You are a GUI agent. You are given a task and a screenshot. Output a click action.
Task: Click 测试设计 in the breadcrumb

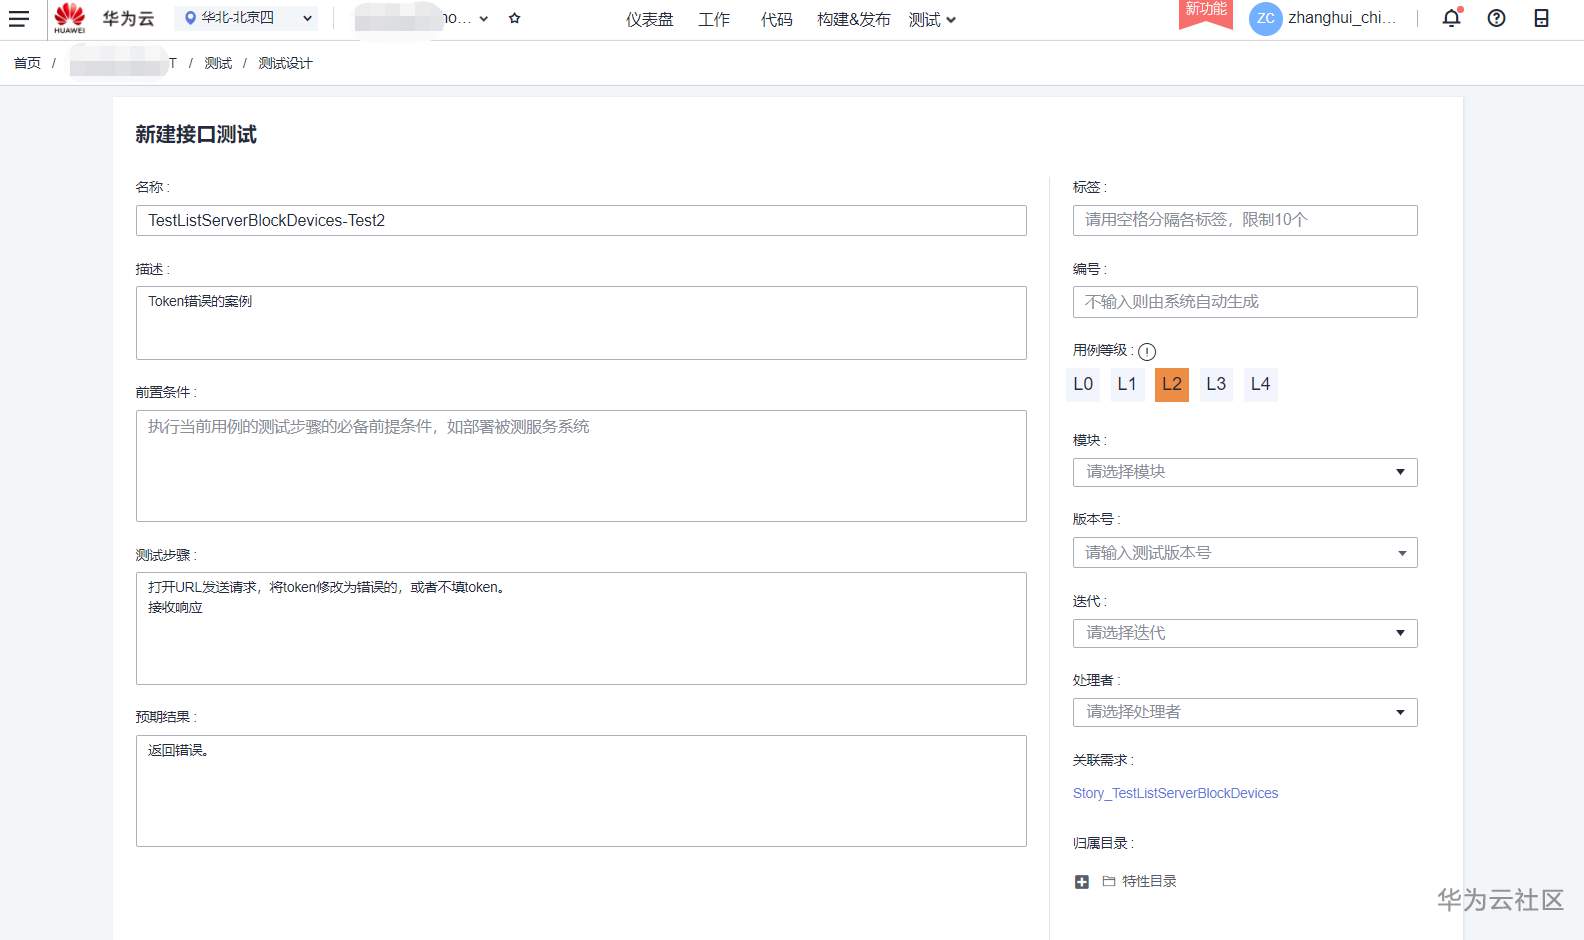[285, 63]
